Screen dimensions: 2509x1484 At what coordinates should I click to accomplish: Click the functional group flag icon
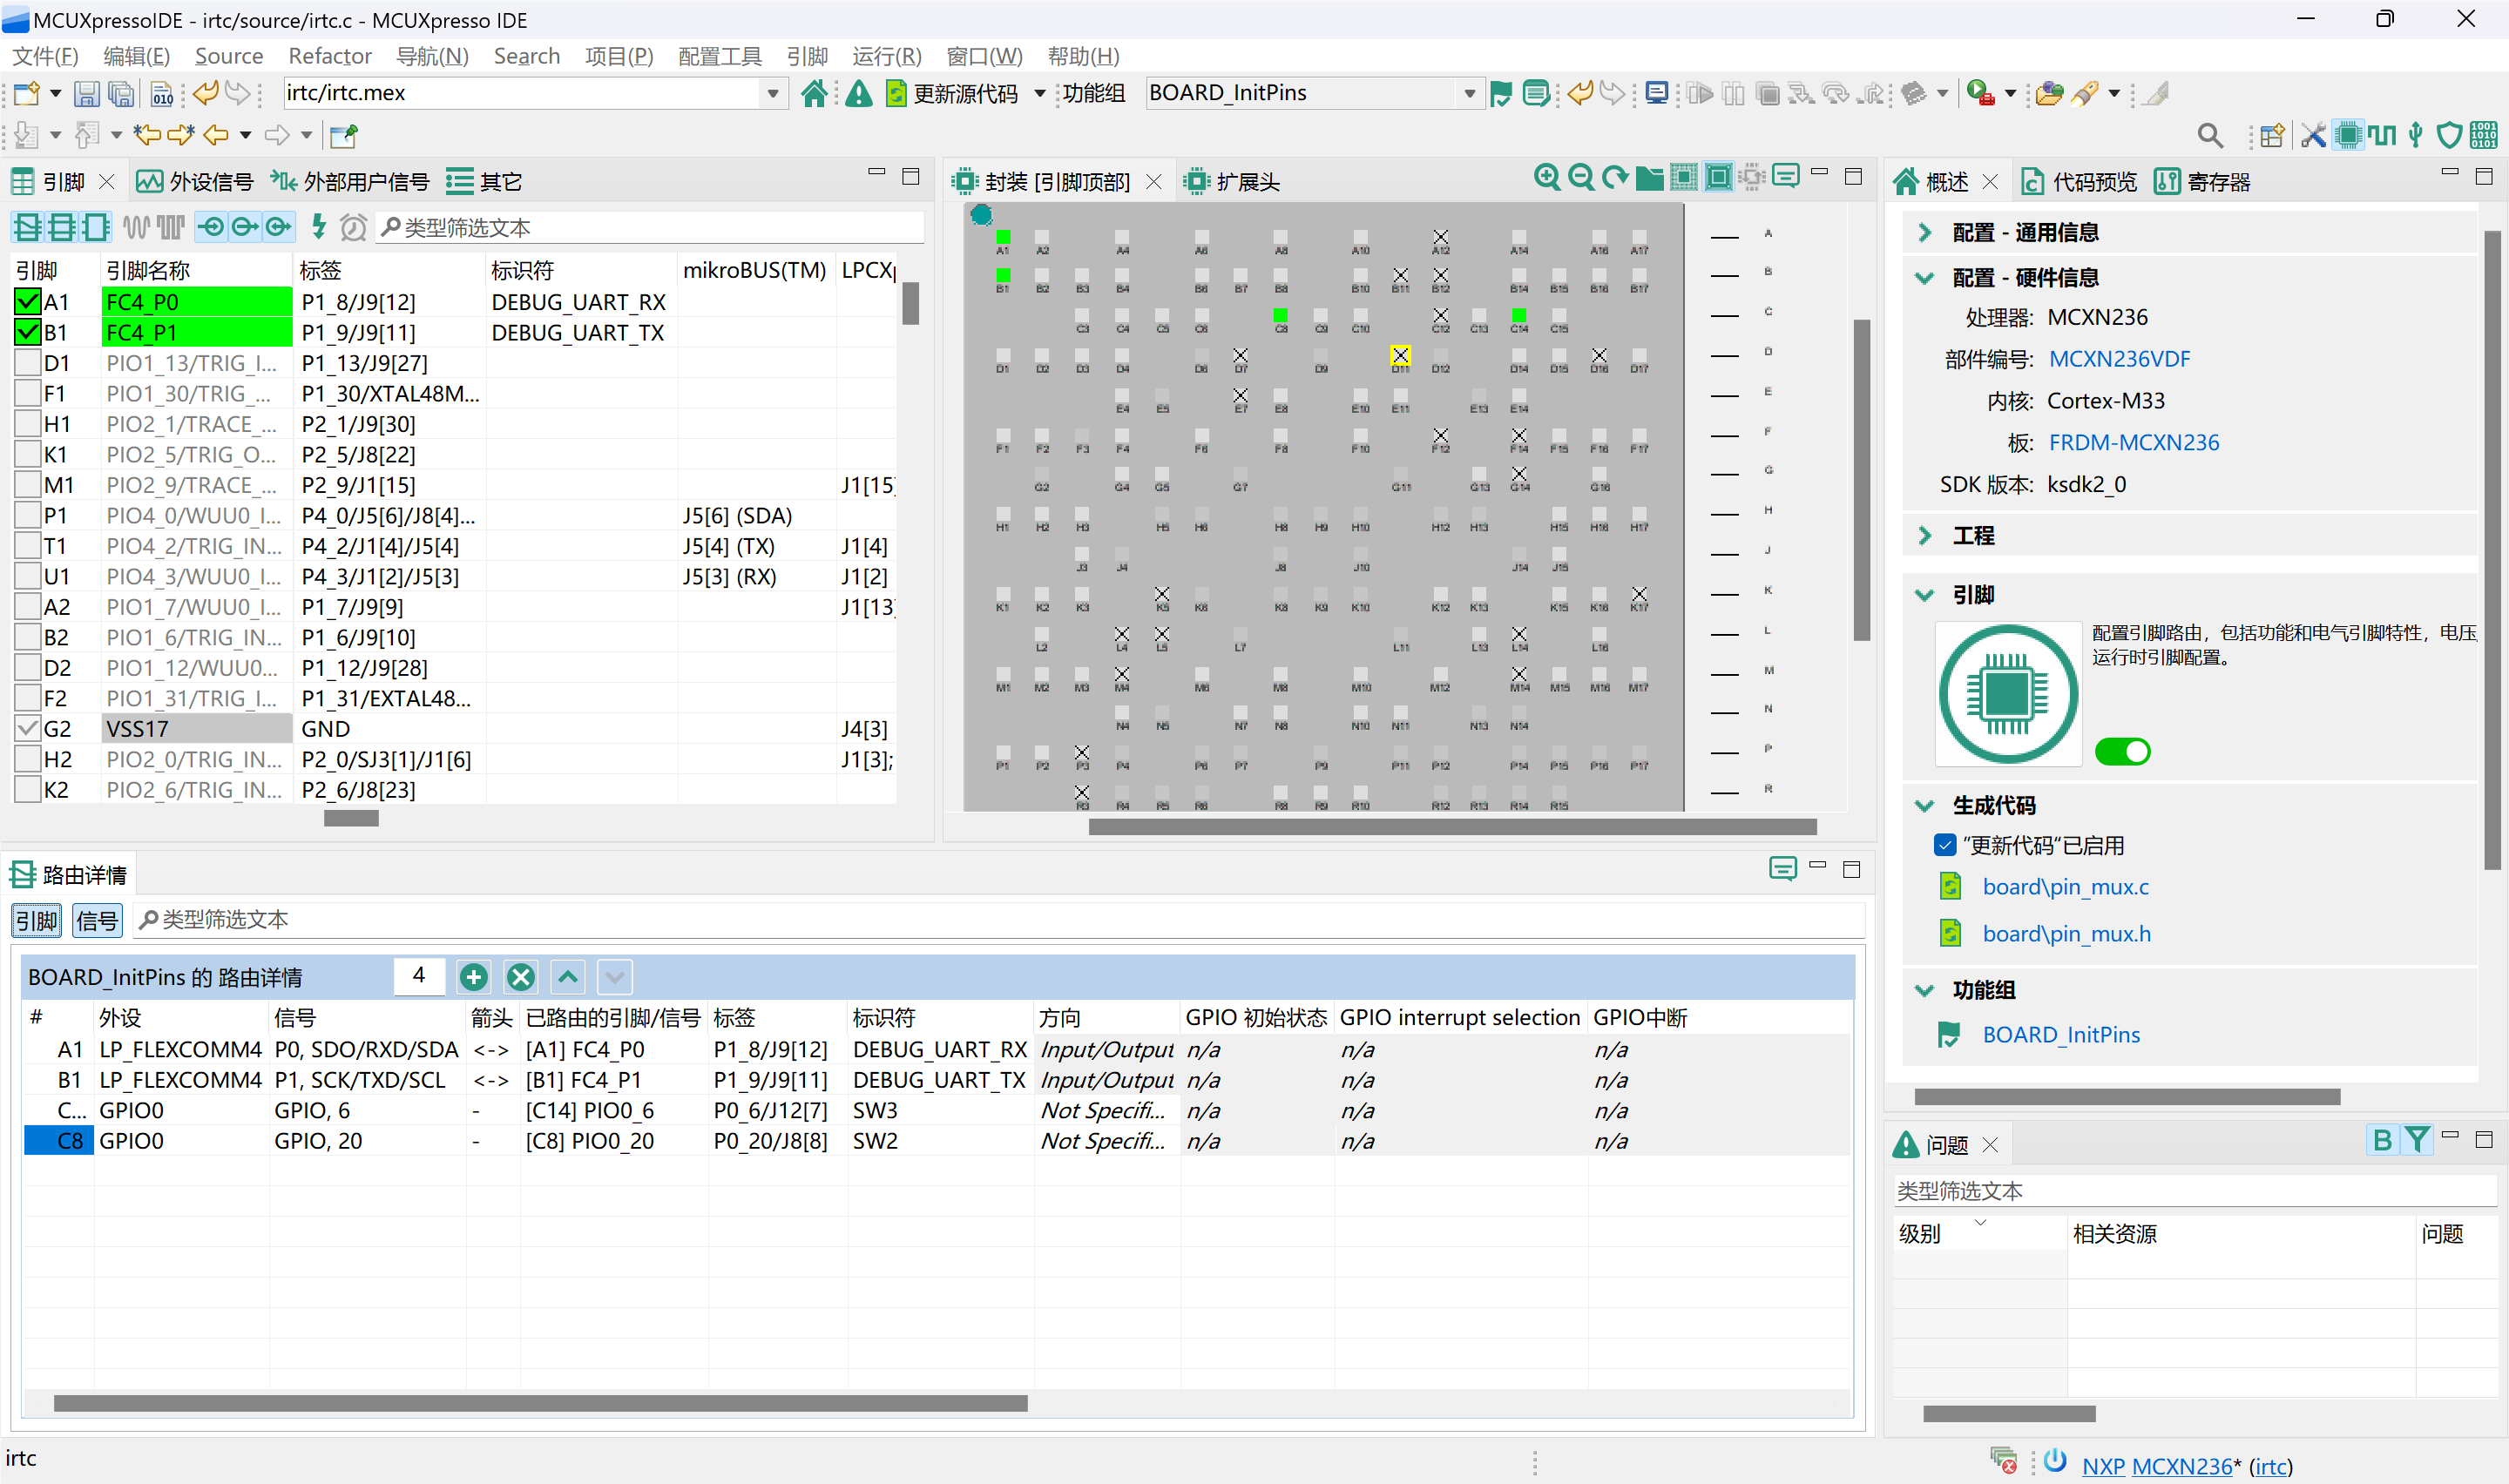pos(1500,93)
